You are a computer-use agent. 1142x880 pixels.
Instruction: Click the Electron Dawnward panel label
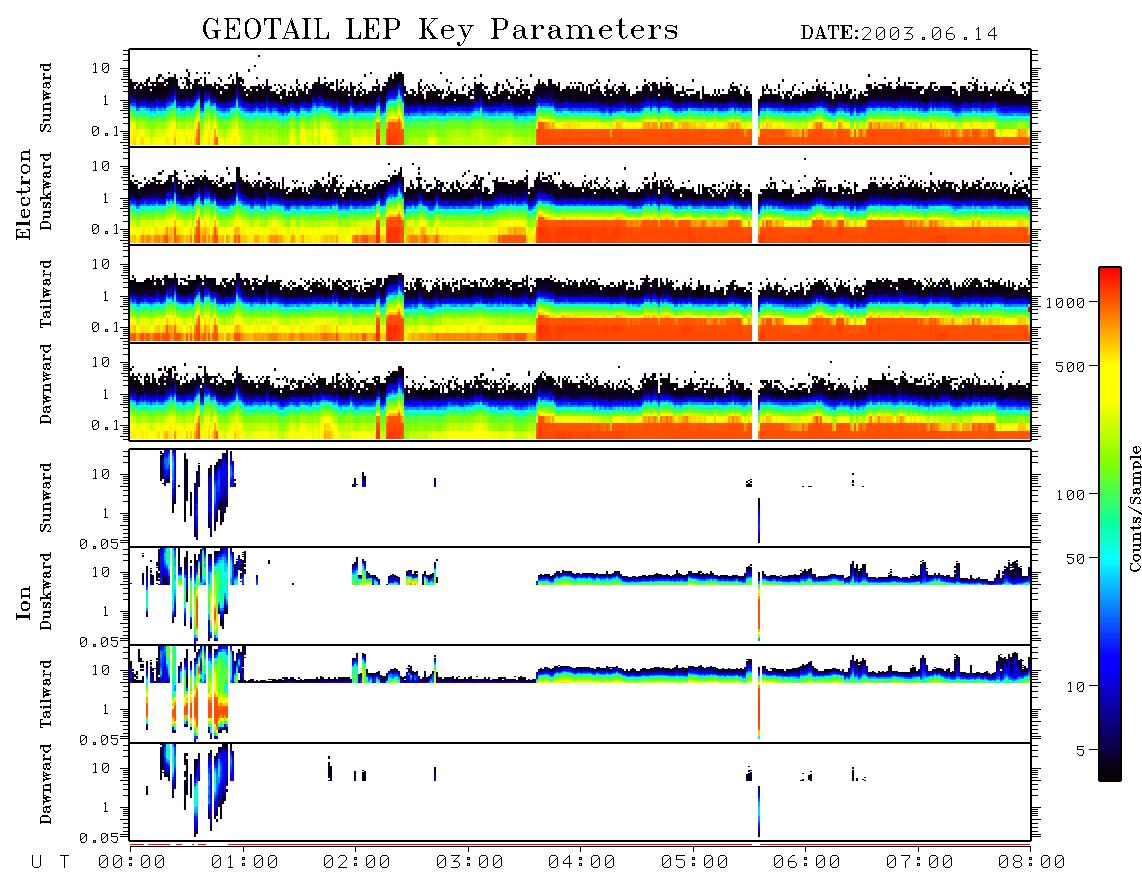[46, 384]
